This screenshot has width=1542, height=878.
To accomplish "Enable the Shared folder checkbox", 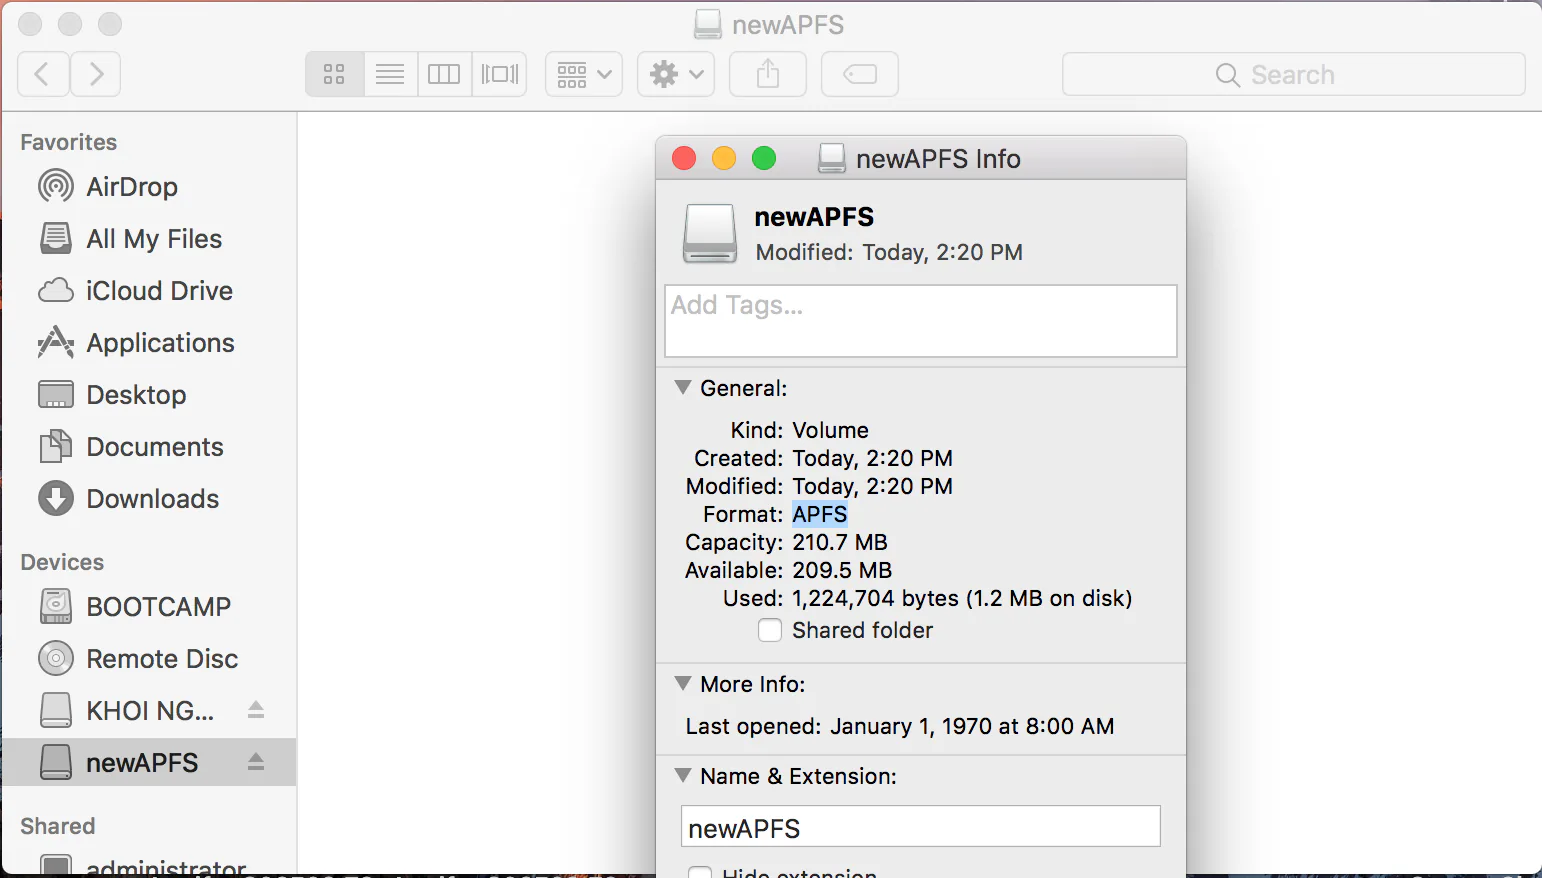I will (770, 631).
